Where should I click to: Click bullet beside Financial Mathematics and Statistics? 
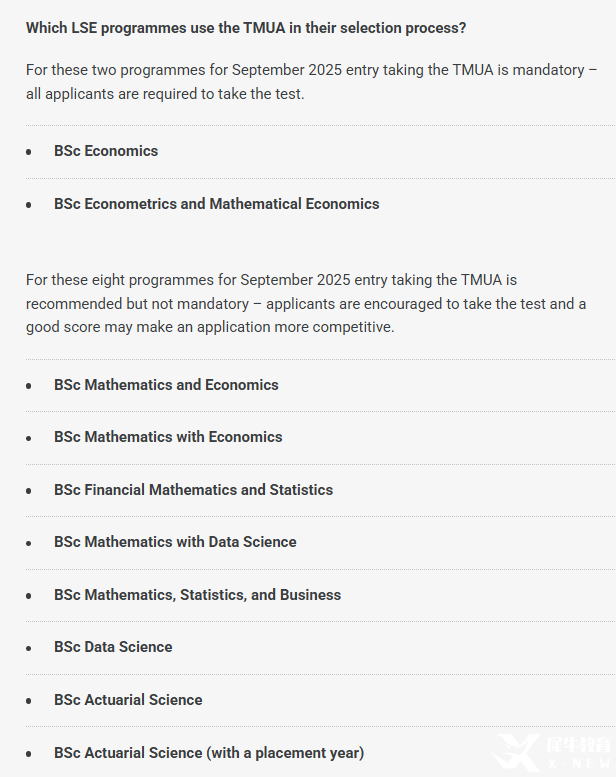coord(29,491)
